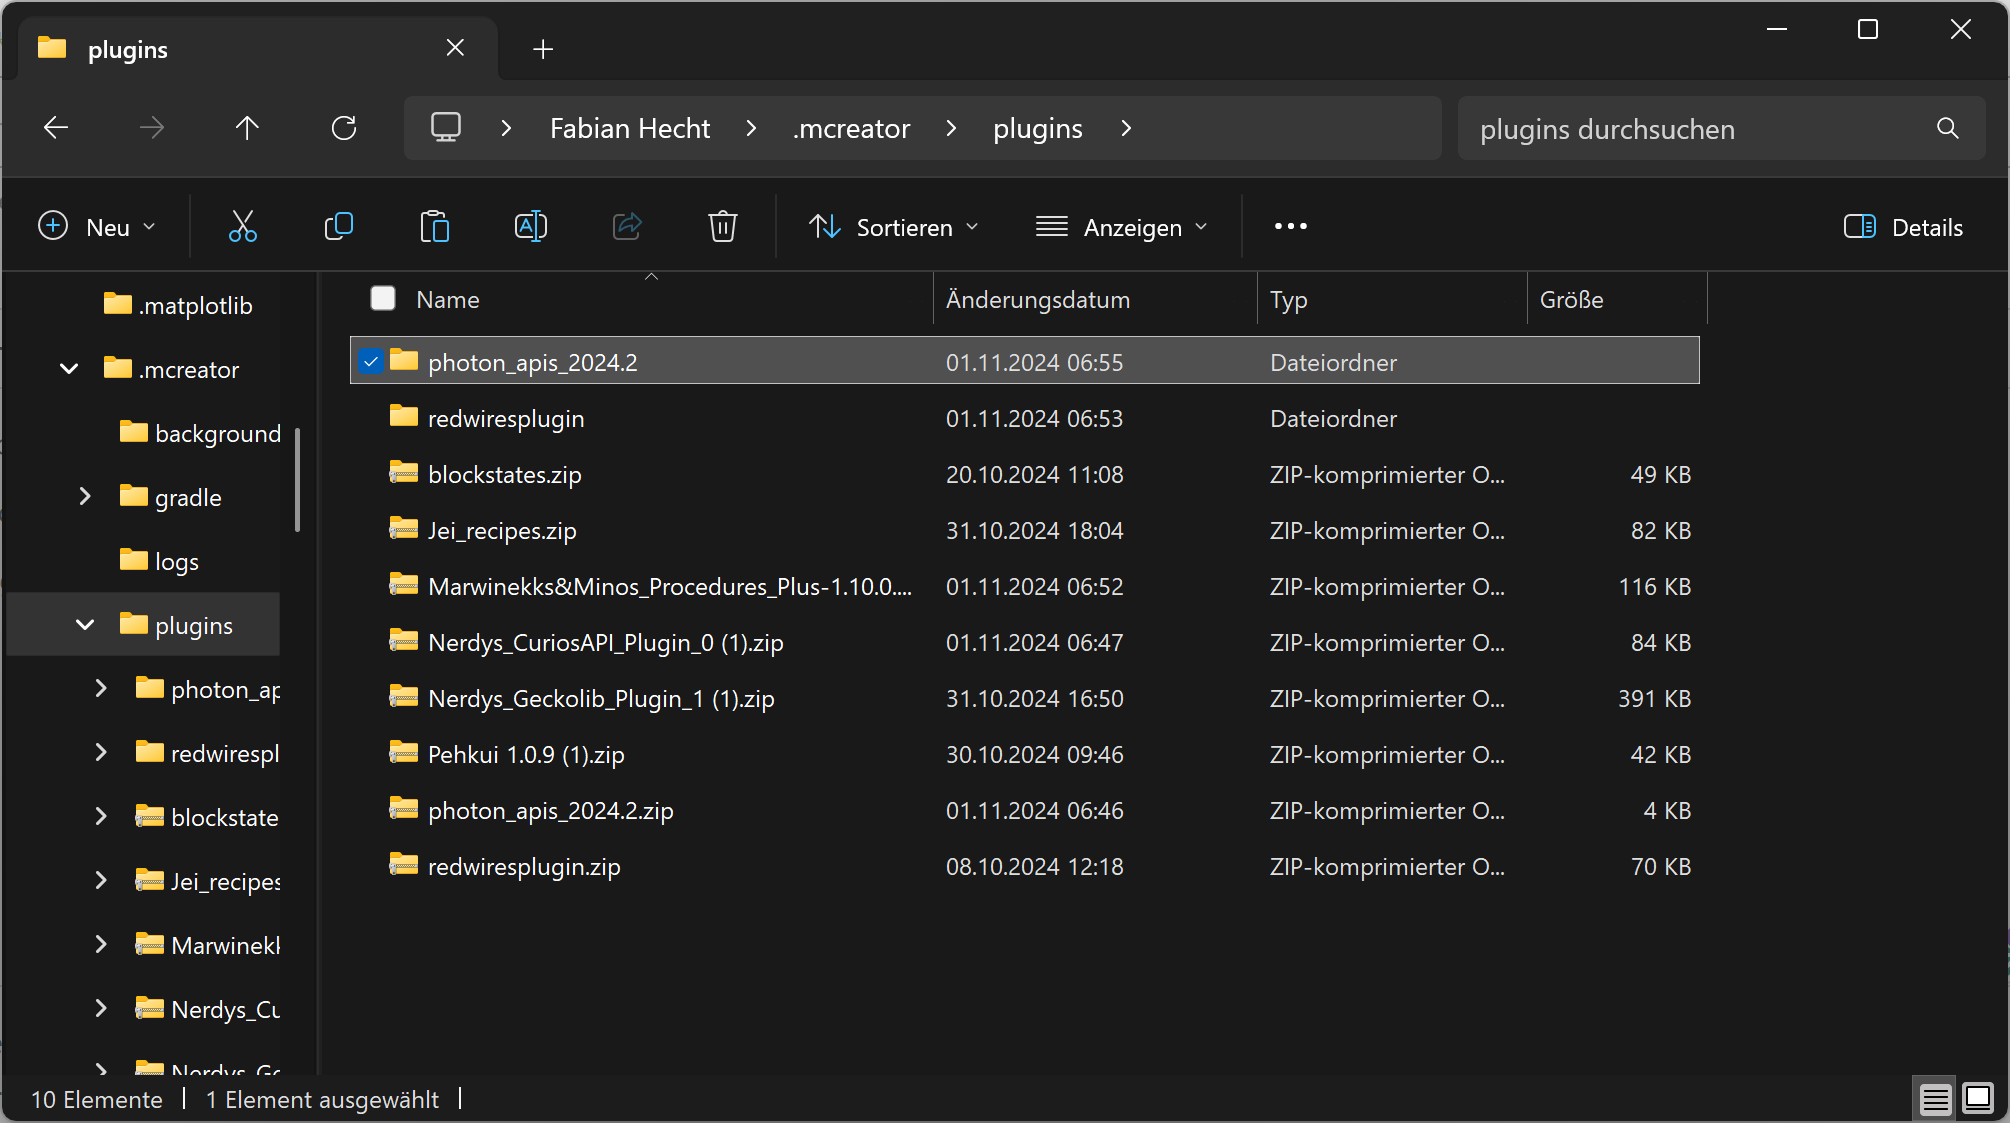Switch to large icons view in status bar
Screen dimensions: 2010x1123
coord(1978,1098)
